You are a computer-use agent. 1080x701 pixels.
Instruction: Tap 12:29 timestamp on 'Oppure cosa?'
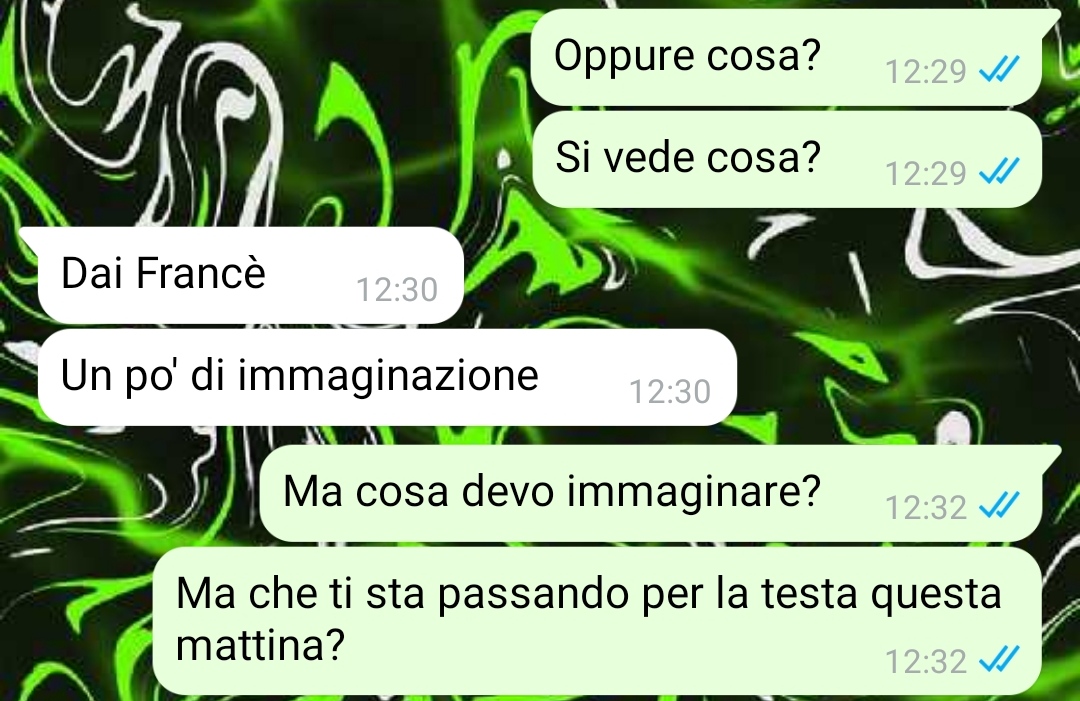(926, 72)
